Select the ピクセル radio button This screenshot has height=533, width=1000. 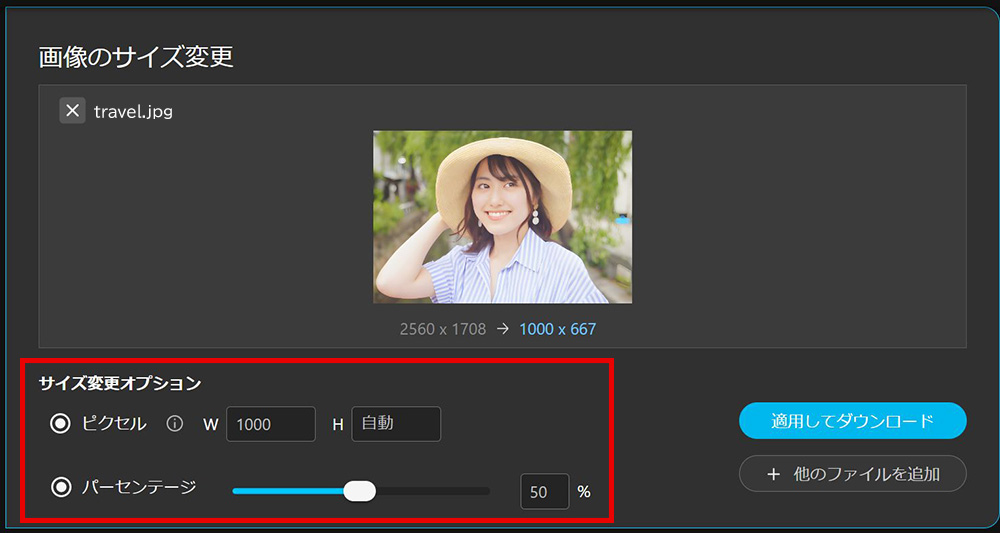61,424
